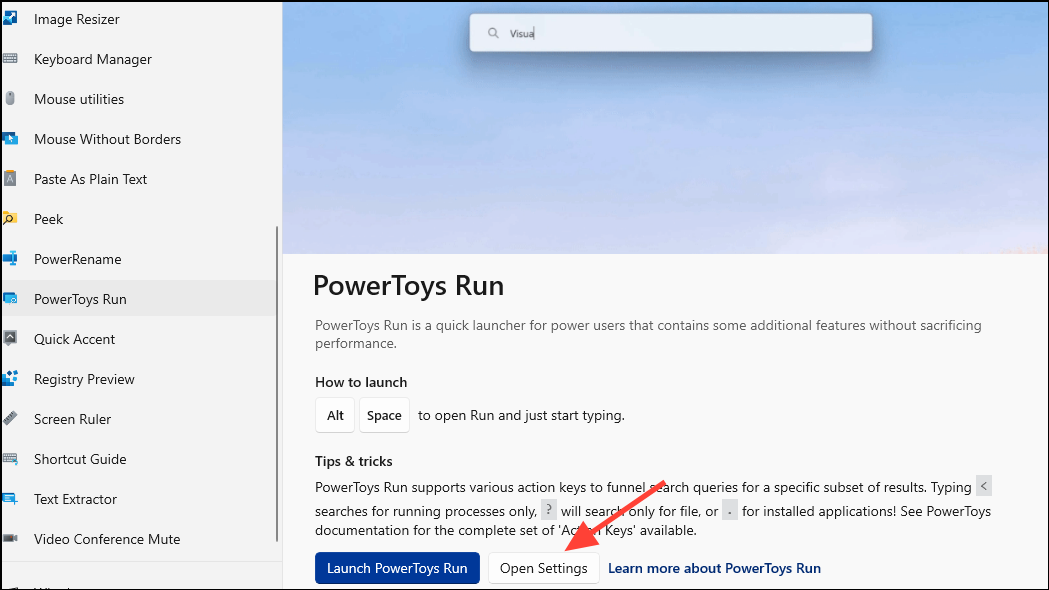Click the PowerToys Run hero preview image
1049x590 pixels.
pyautogui.click(x=665, y=128)
